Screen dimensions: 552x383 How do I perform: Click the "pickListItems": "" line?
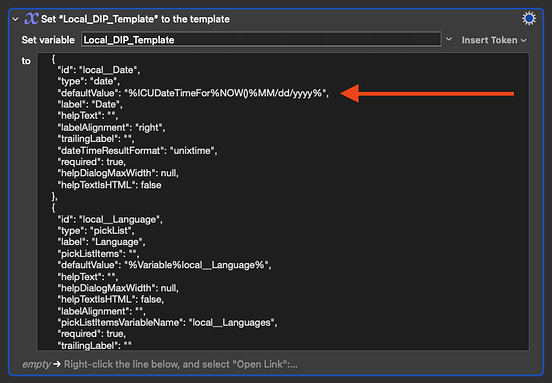tap(99, 254)
